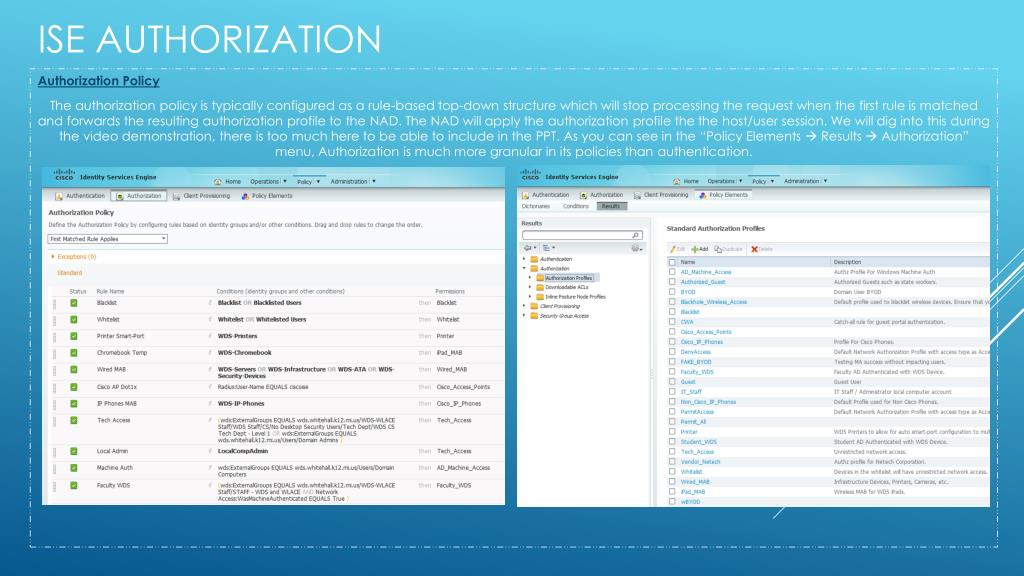
Task: Expand Security Group Access tree node
Action: coord(524,316)
